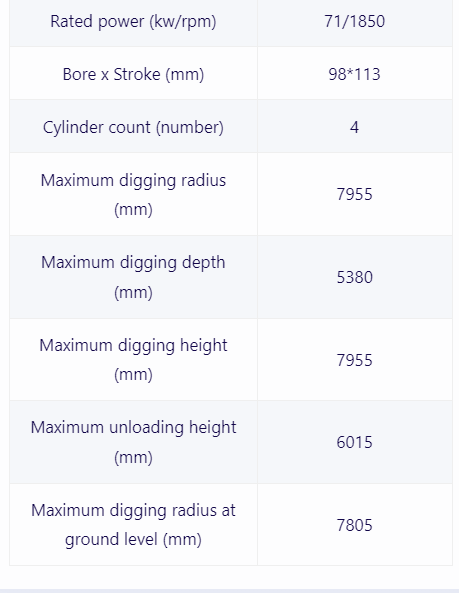The width and height of the screenshot is (459, 593).
Task: Click the Bore x Stroke (mm) label
Action: [x=133, y=74]
